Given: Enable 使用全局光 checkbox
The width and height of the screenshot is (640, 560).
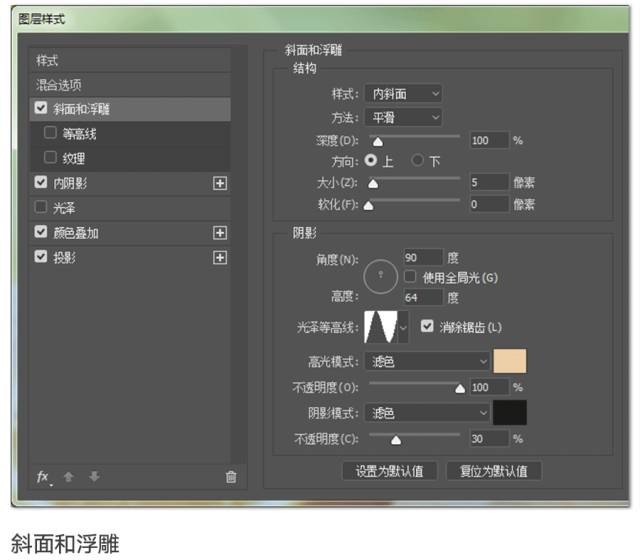Looking at the screenshot, I should 410,276.
